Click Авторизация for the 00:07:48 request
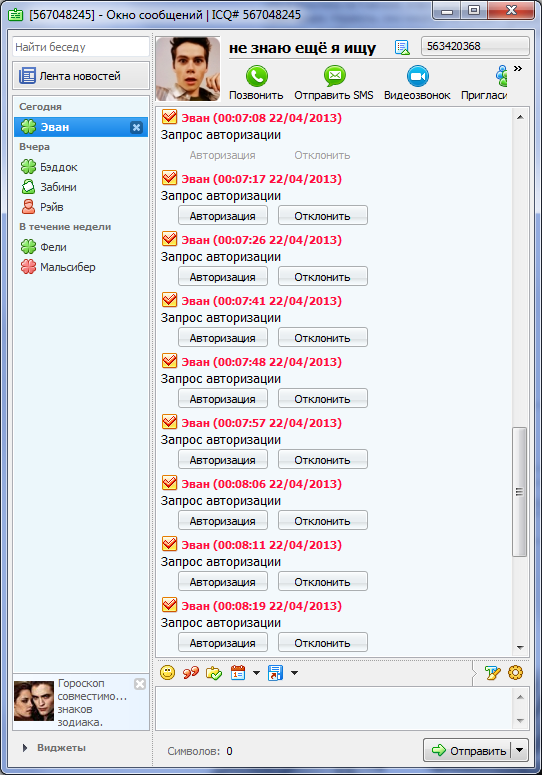The image size is (542, 775). pyautogui.click(x=223, y=398)
